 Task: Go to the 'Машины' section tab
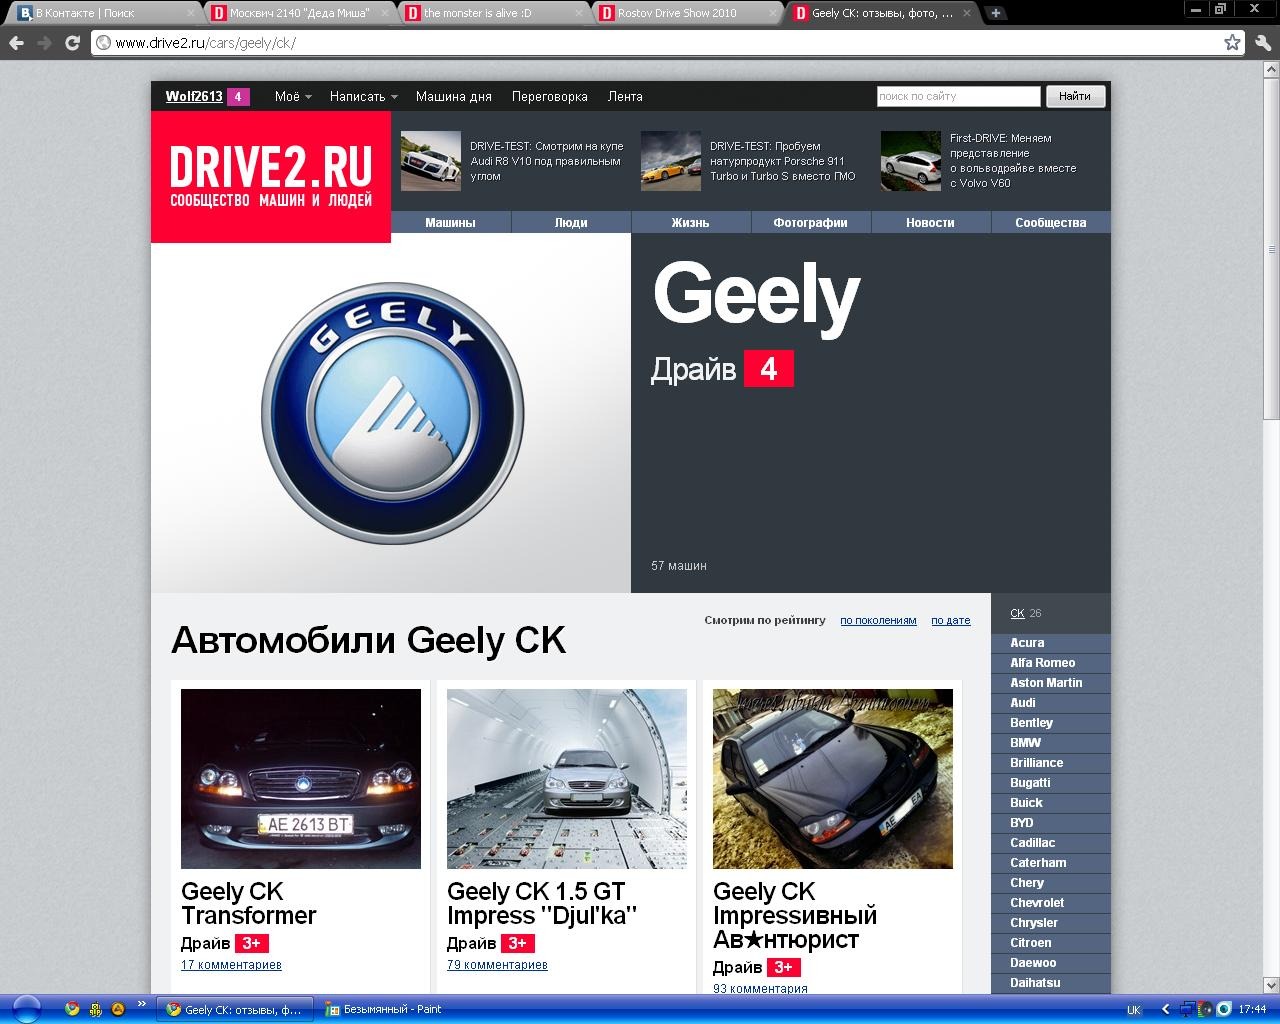pyautogui.click(x=451, y=223)
